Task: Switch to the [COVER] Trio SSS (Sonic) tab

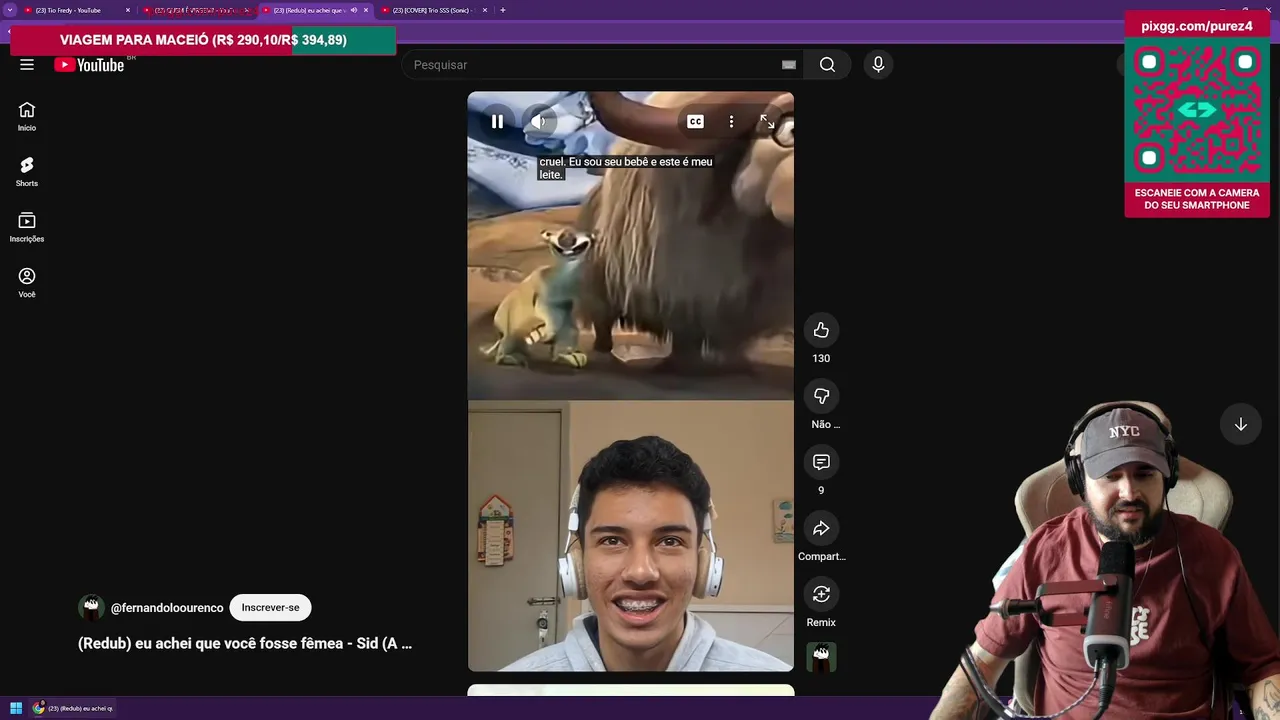Action: point(432,10)
